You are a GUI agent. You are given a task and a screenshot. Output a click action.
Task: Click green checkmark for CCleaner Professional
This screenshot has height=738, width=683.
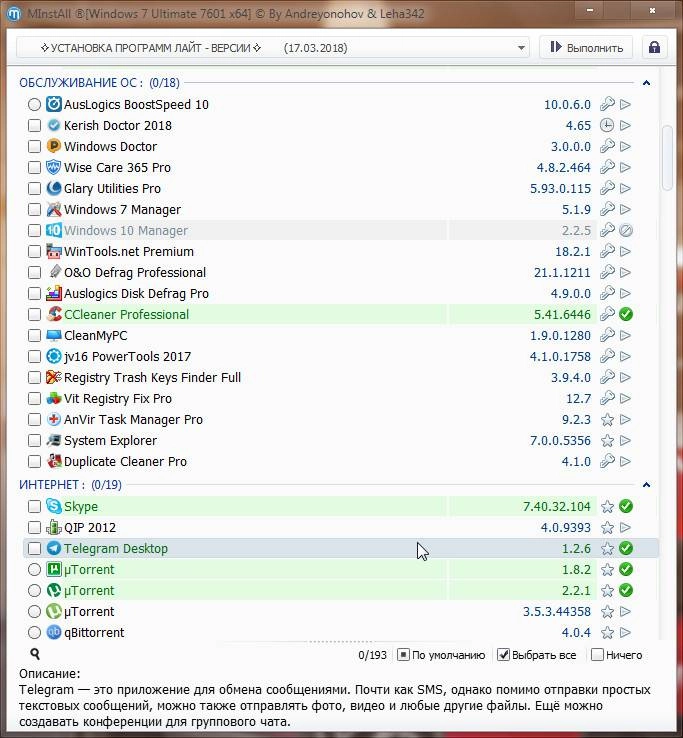[626, 314]
